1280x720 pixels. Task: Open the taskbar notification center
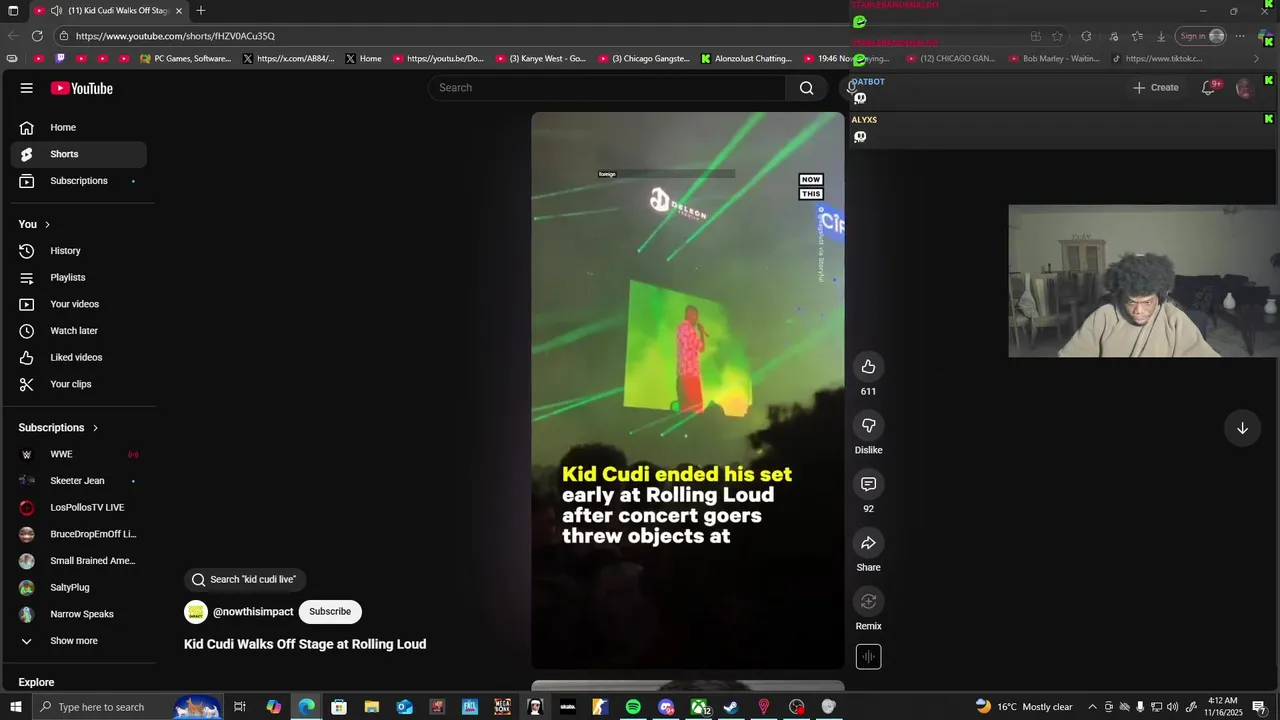pos(1258,707)
